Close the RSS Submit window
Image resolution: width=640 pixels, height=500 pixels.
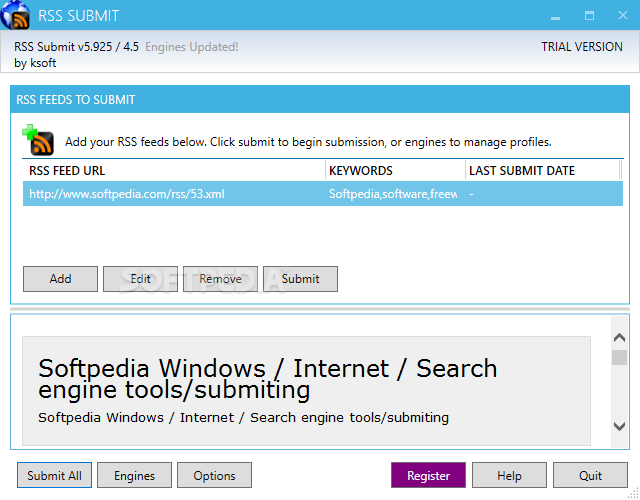(622, 15)
